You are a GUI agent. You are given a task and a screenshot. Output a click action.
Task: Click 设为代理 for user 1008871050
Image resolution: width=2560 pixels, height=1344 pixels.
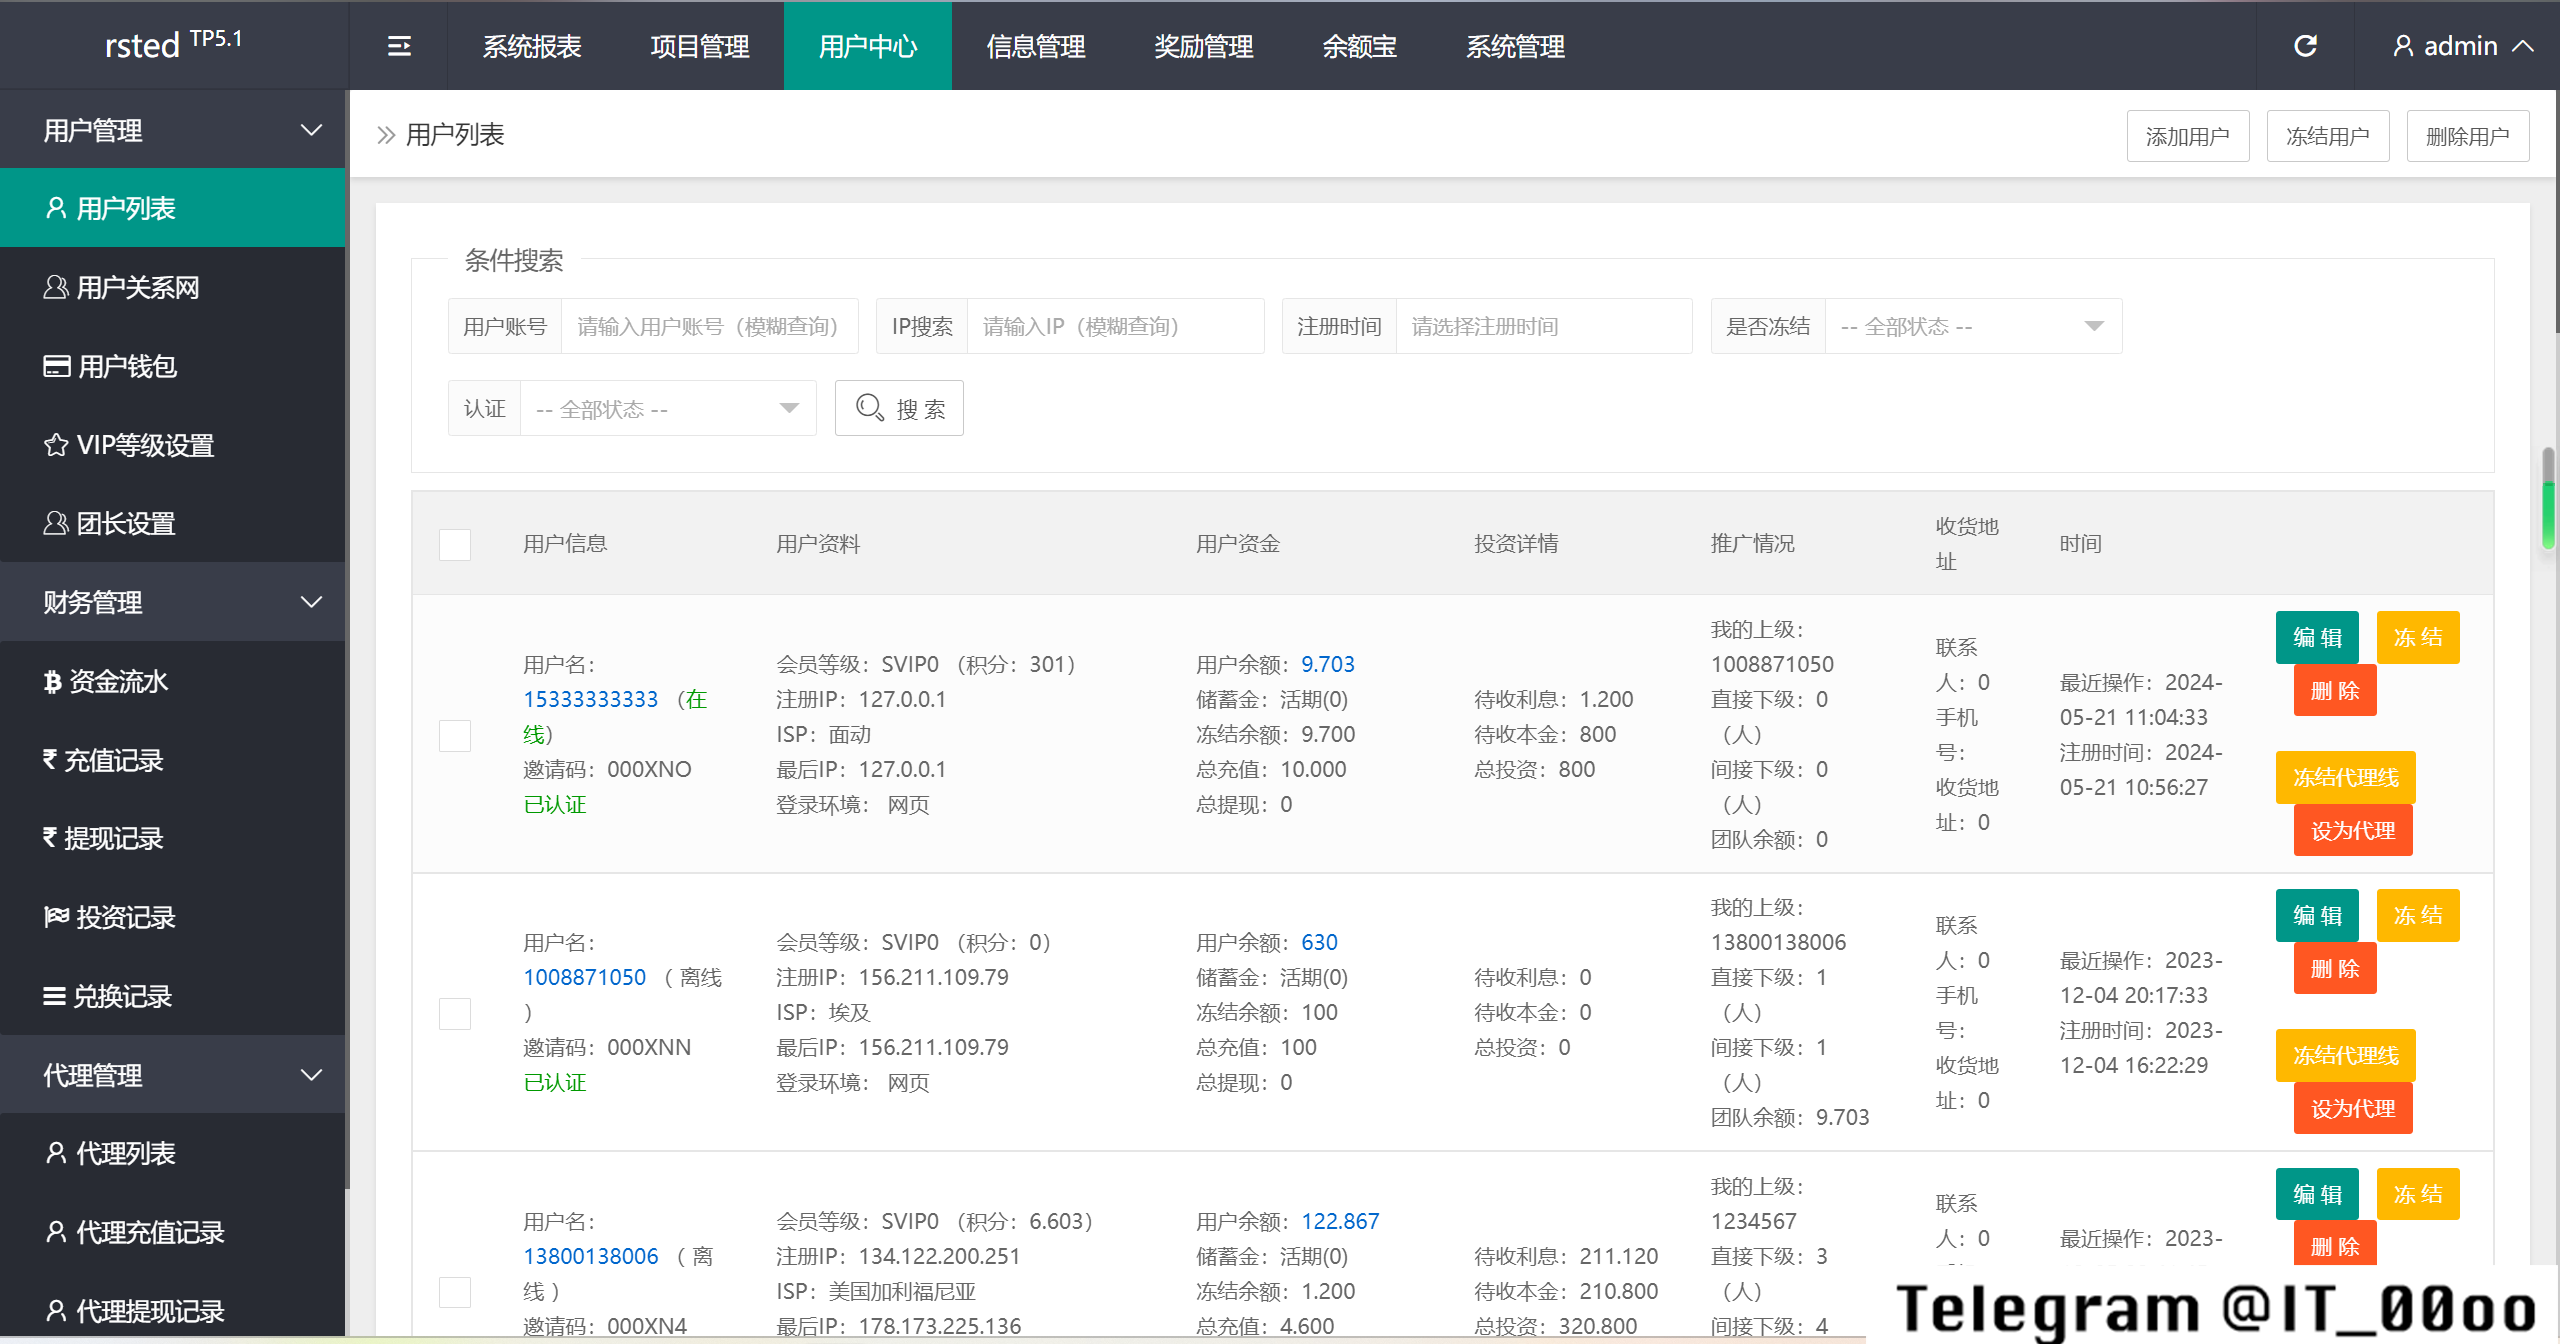(x=2353, y=1108)
